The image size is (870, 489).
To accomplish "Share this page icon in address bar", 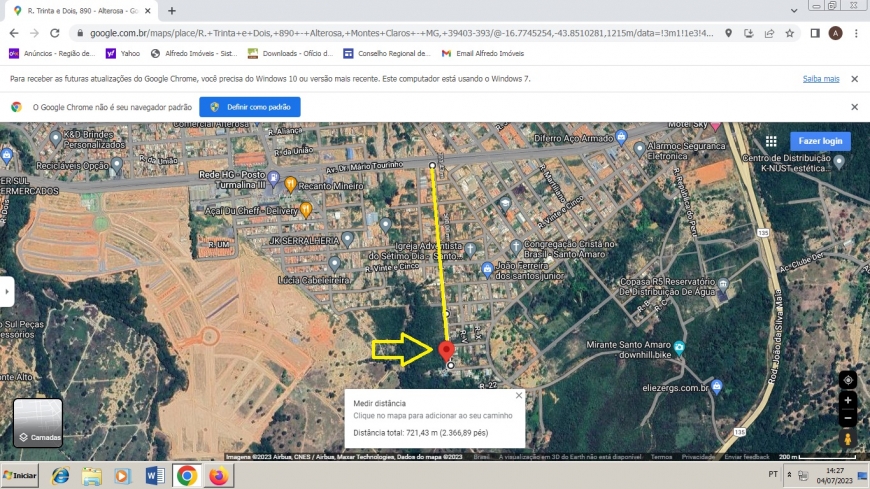I will (769, 33).
